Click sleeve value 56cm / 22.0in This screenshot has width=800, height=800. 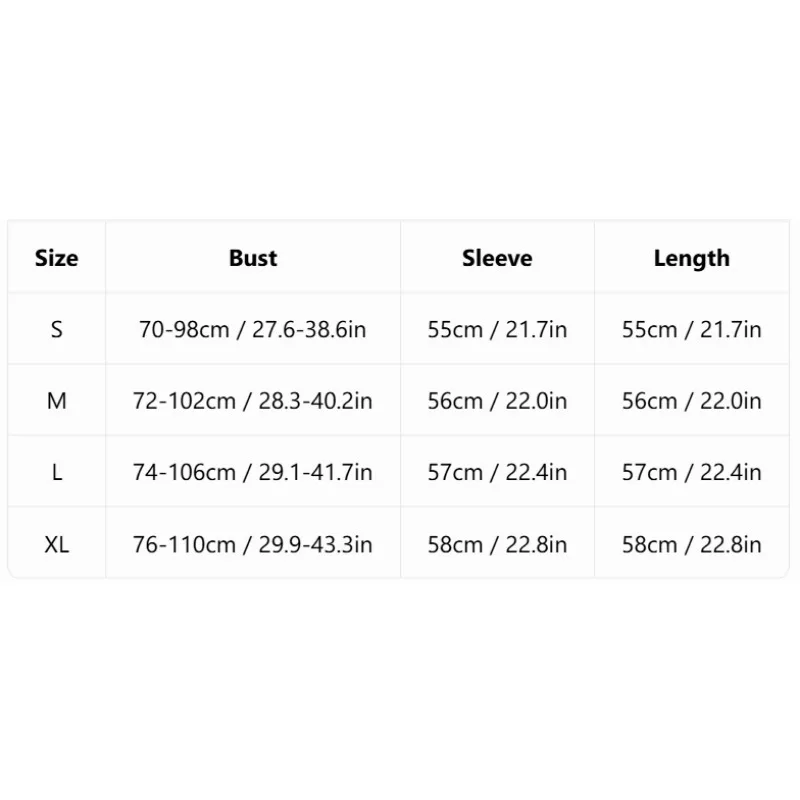point(497,401)
